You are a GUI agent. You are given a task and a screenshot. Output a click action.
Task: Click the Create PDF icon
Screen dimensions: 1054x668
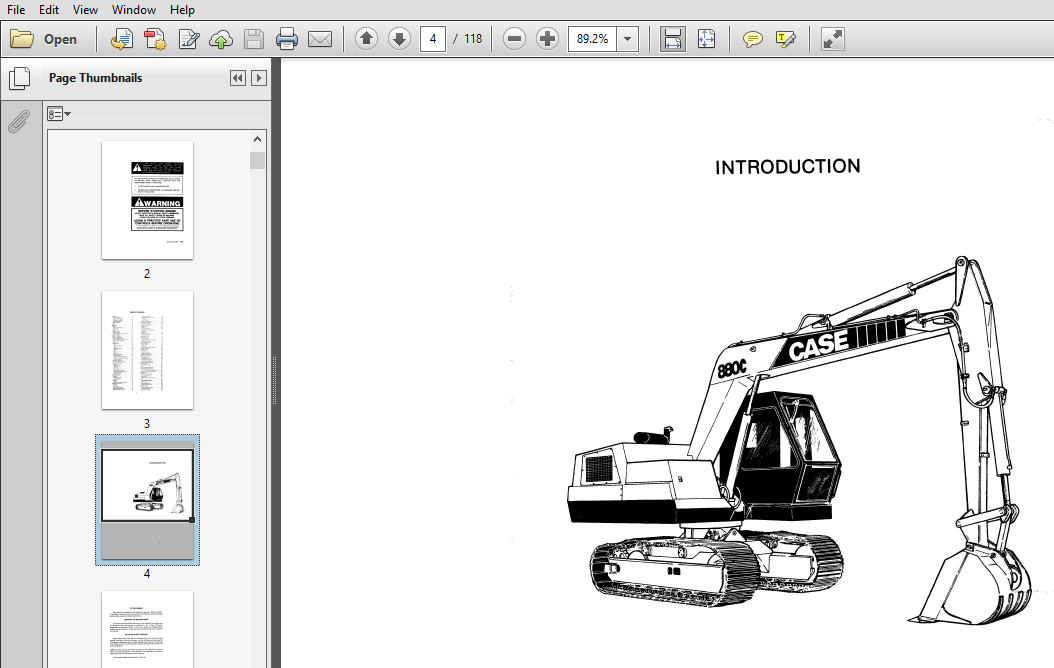pos(122,39)
